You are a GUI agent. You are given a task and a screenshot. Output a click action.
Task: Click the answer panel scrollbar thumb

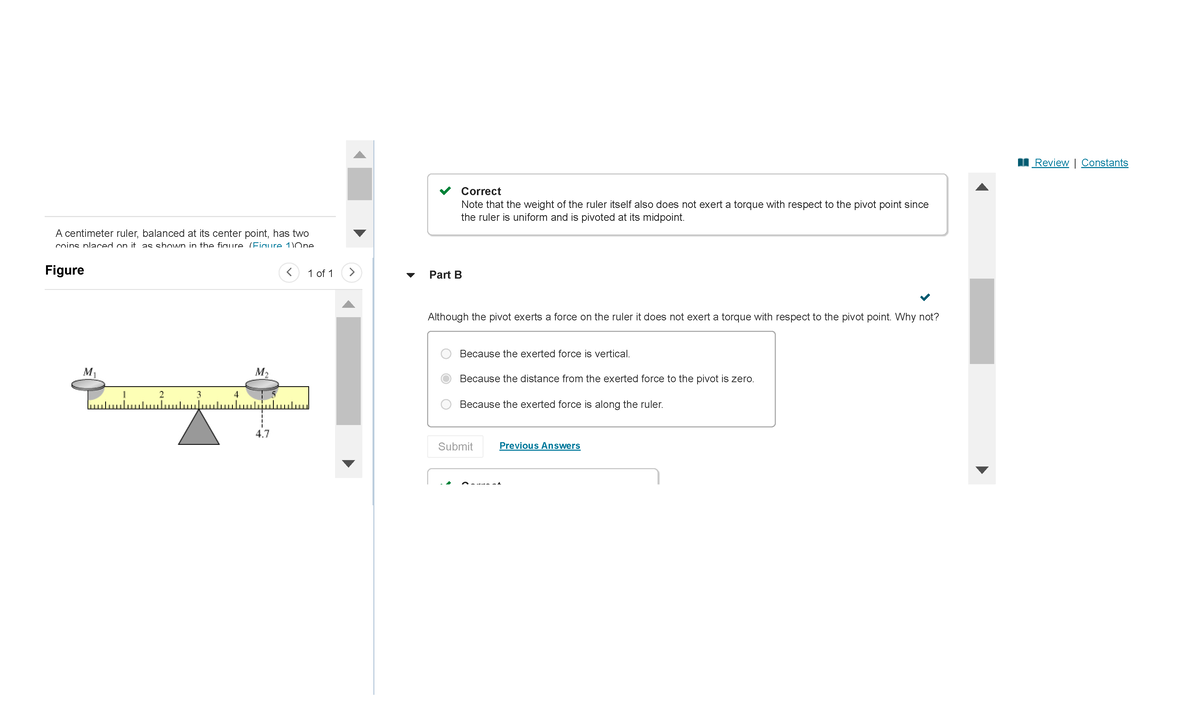(x=982, y=321)
